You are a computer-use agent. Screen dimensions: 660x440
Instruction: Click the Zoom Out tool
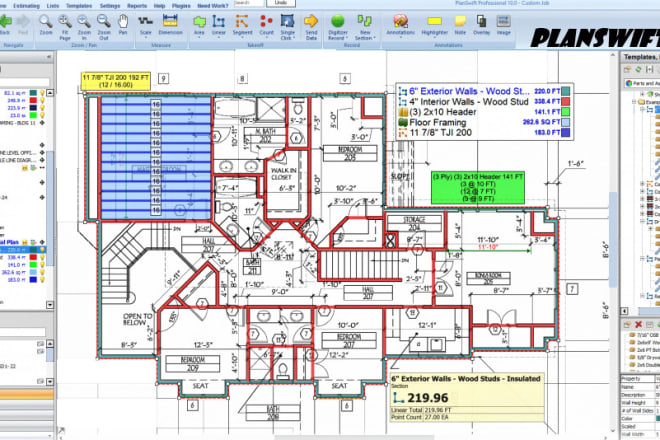[104, 26]
